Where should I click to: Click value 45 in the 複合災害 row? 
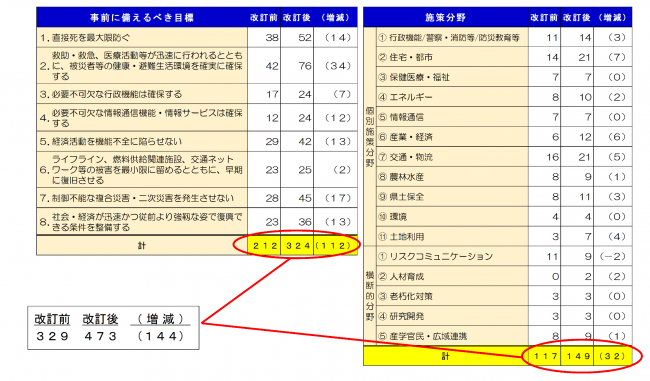coord(305,198)
